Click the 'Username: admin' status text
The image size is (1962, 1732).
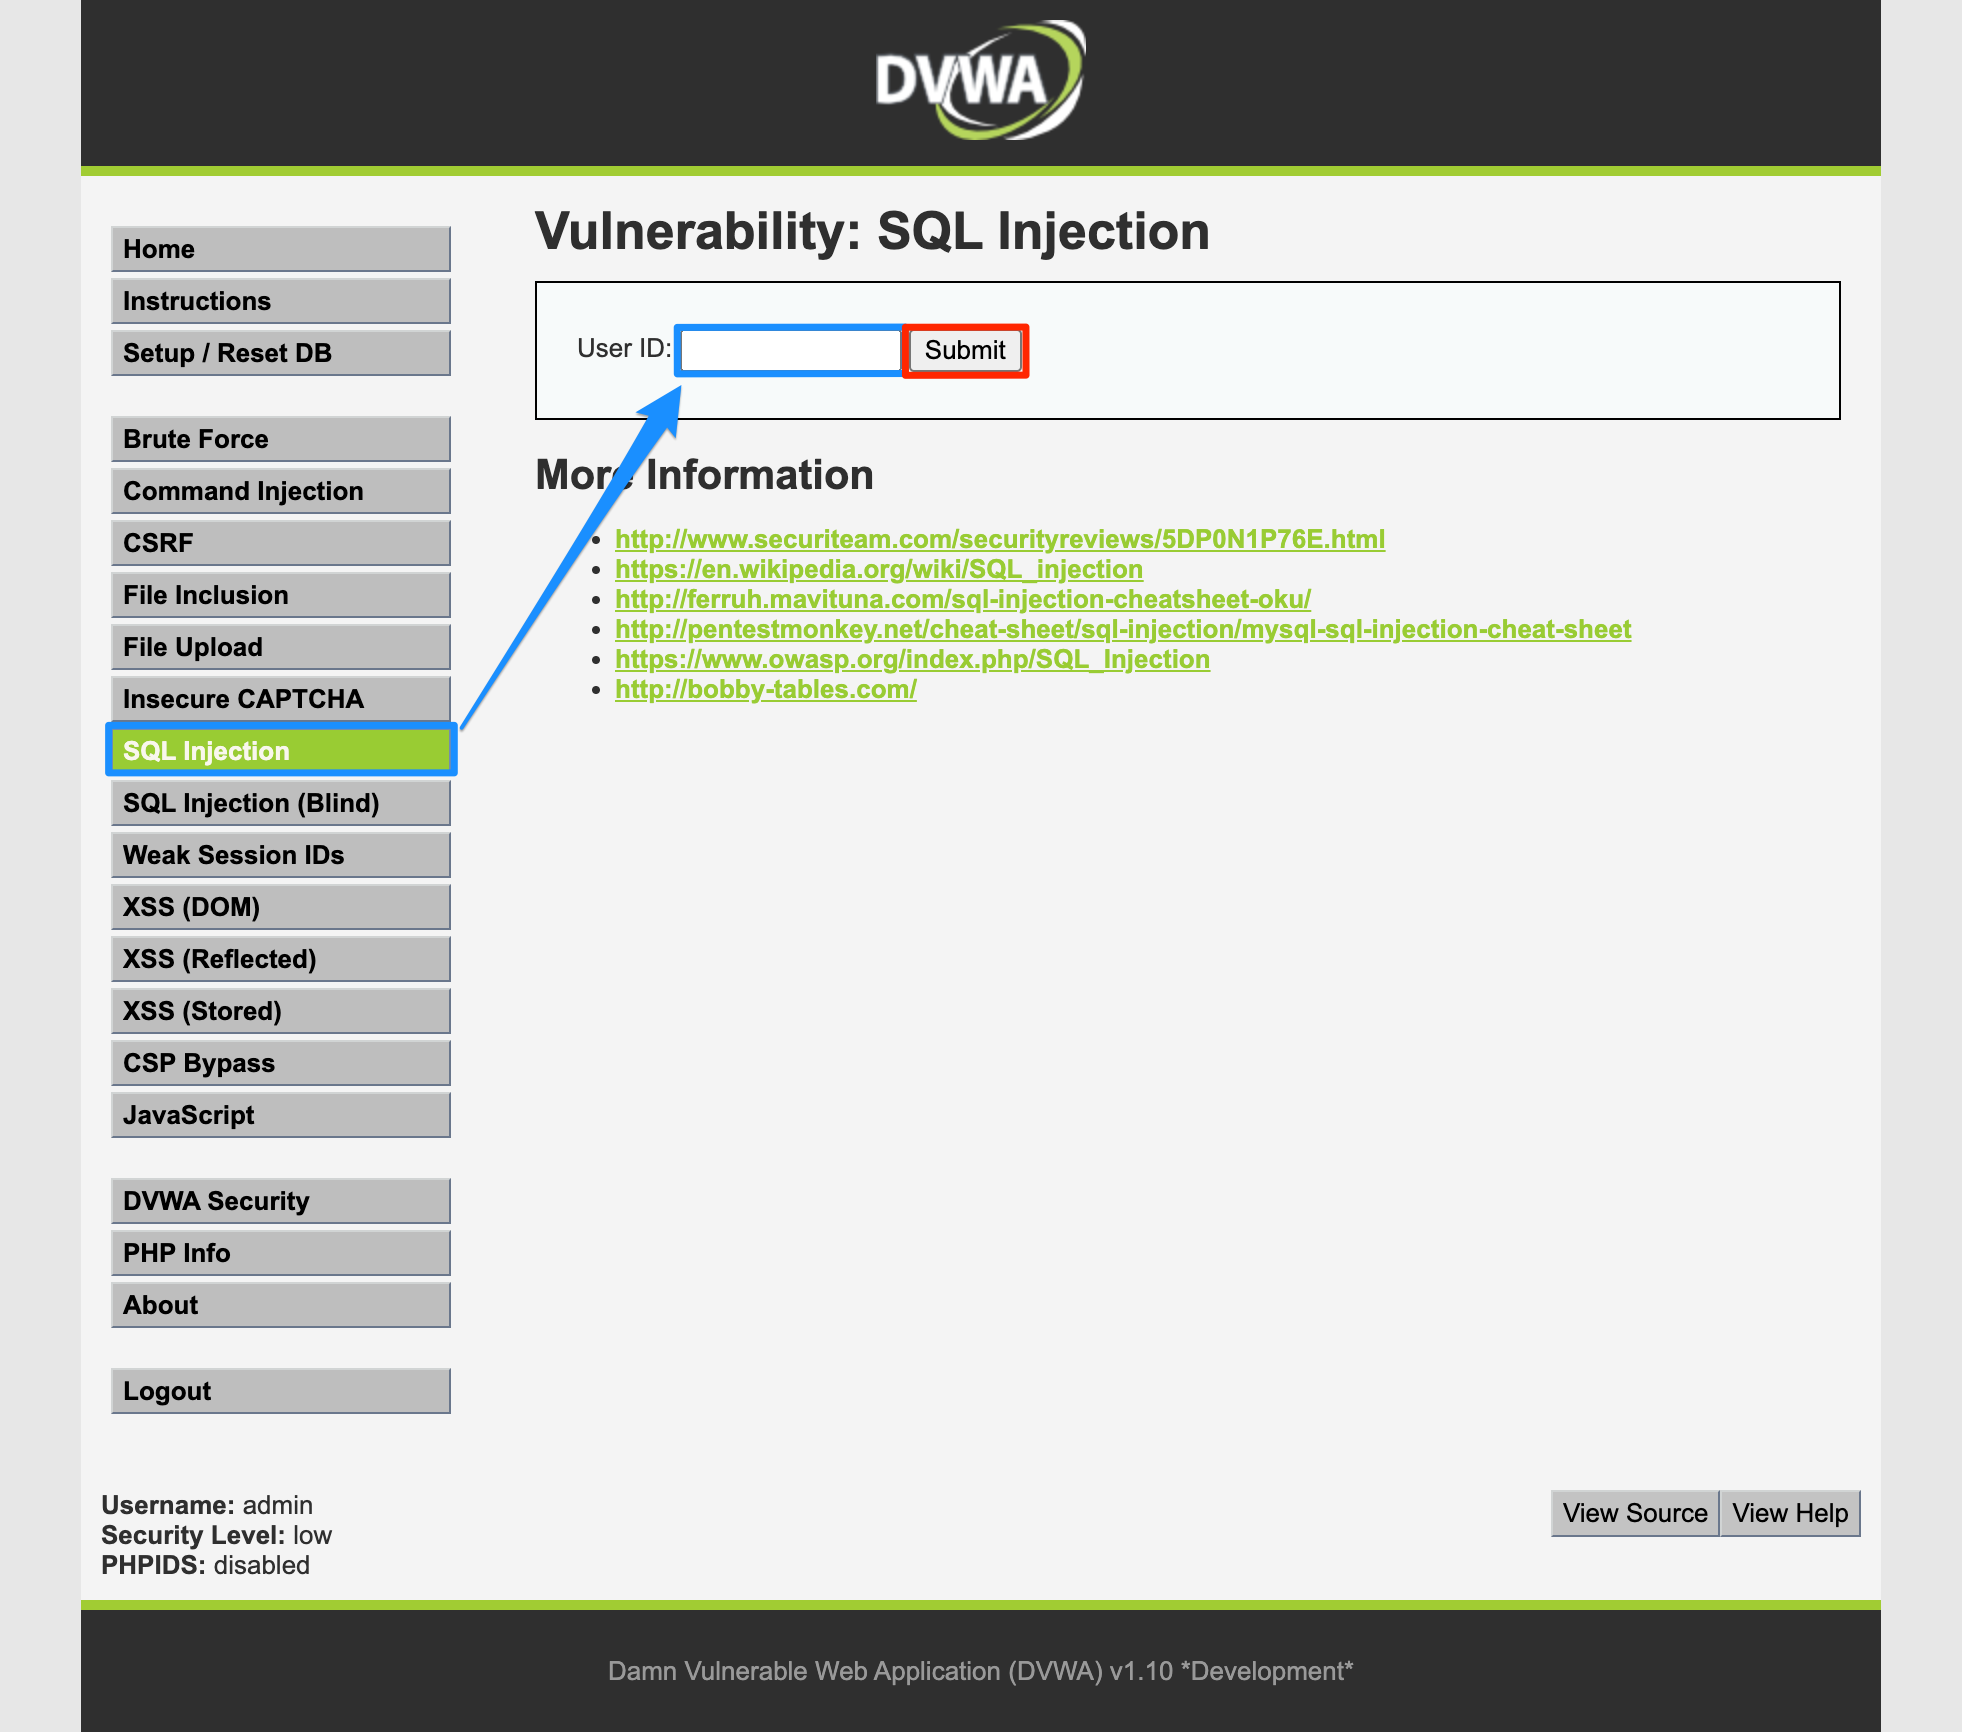point(207,1505)
